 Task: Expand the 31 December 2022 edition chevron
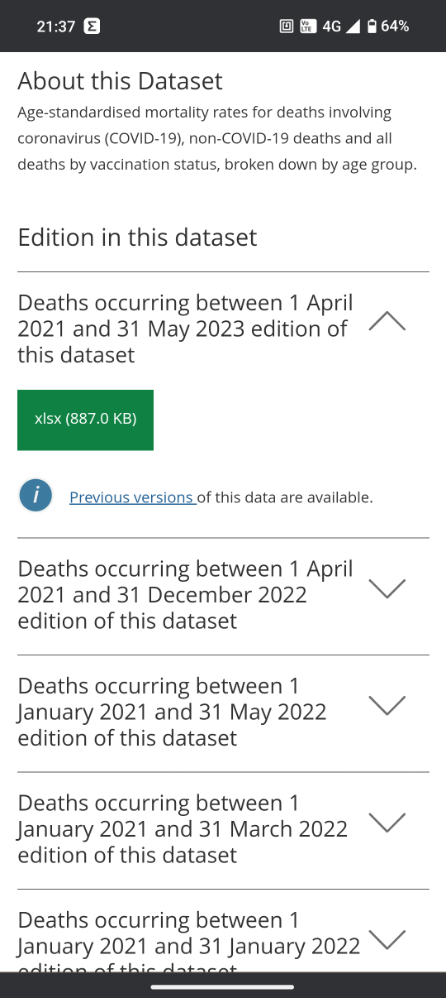click(387, 589)
